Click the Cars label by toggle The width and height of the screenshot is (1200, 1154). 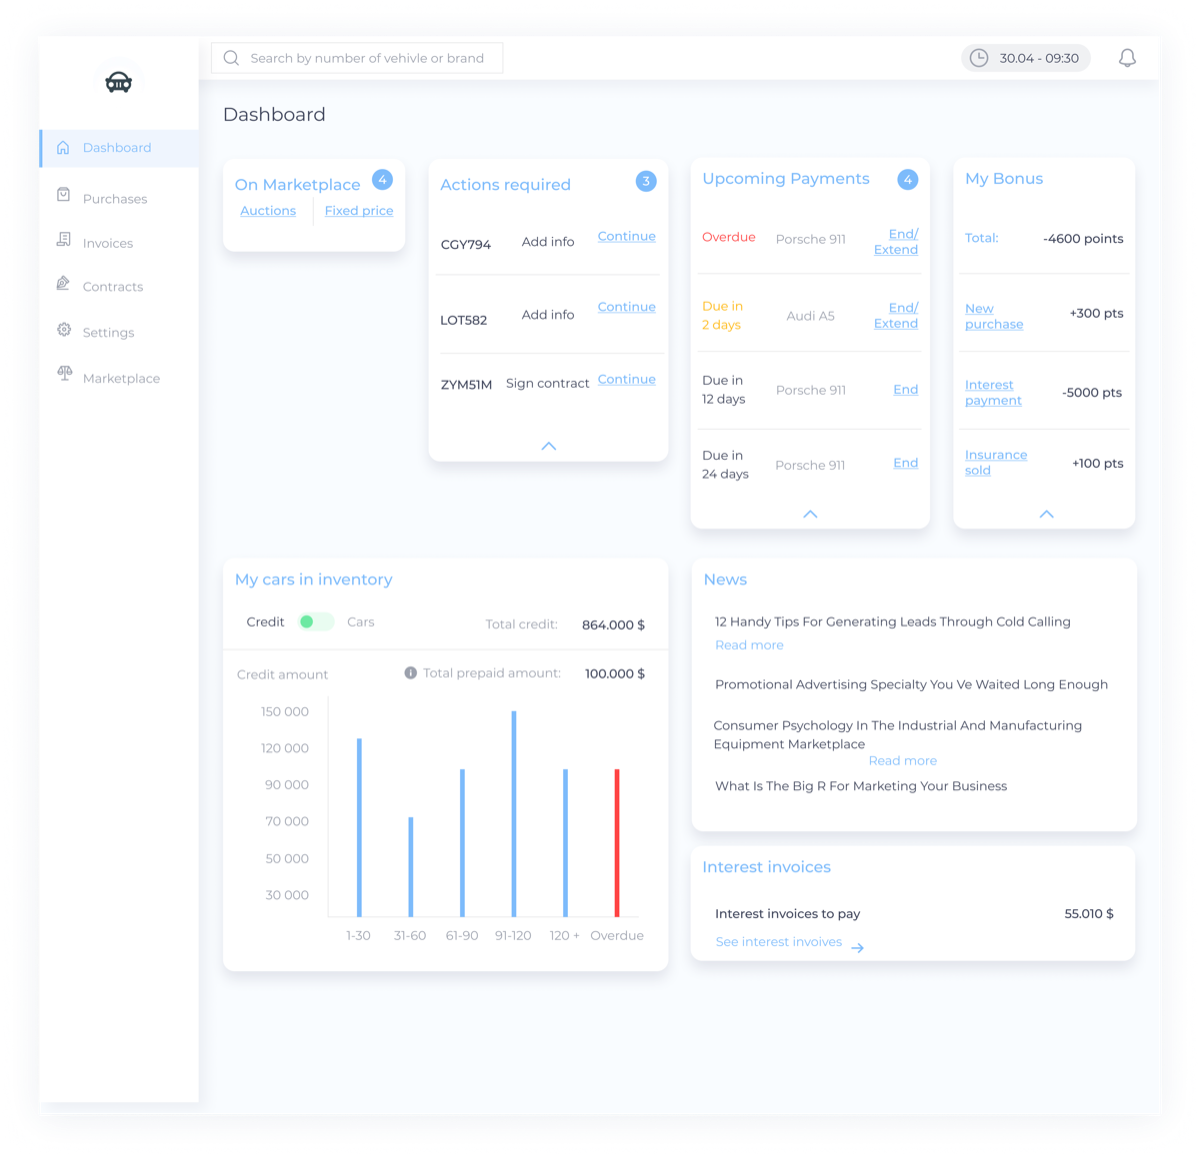(361, 622)
